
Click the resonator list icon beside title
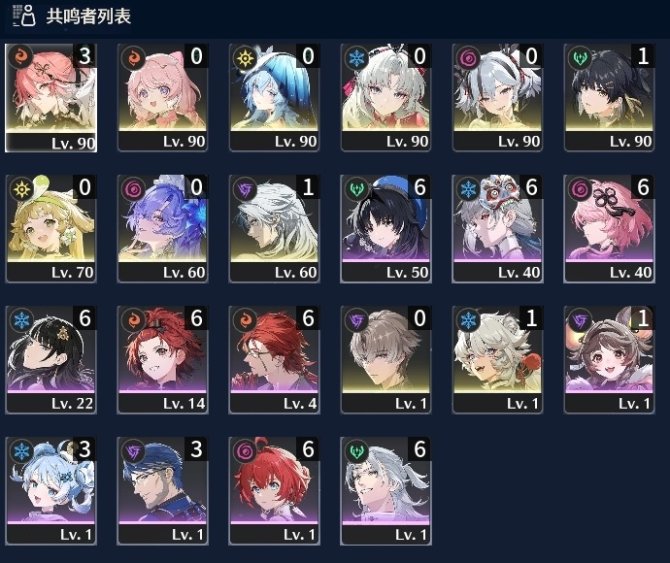coord(24,16)
